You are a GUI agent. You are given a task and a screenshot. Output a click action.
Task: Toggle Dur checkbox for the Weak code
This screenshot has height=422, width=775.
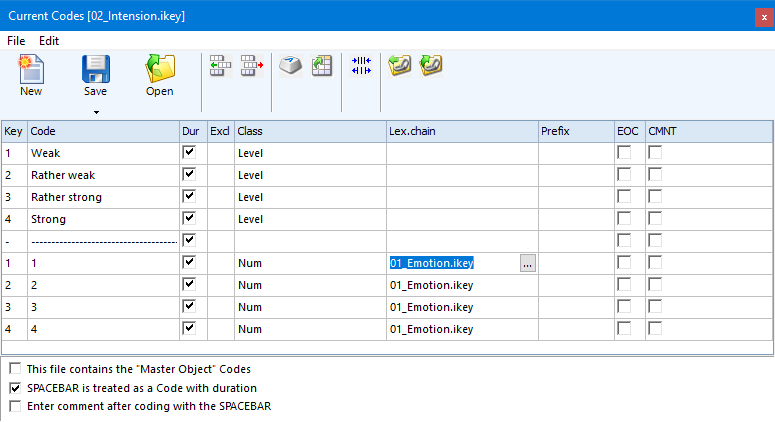(x=190, y=152)
